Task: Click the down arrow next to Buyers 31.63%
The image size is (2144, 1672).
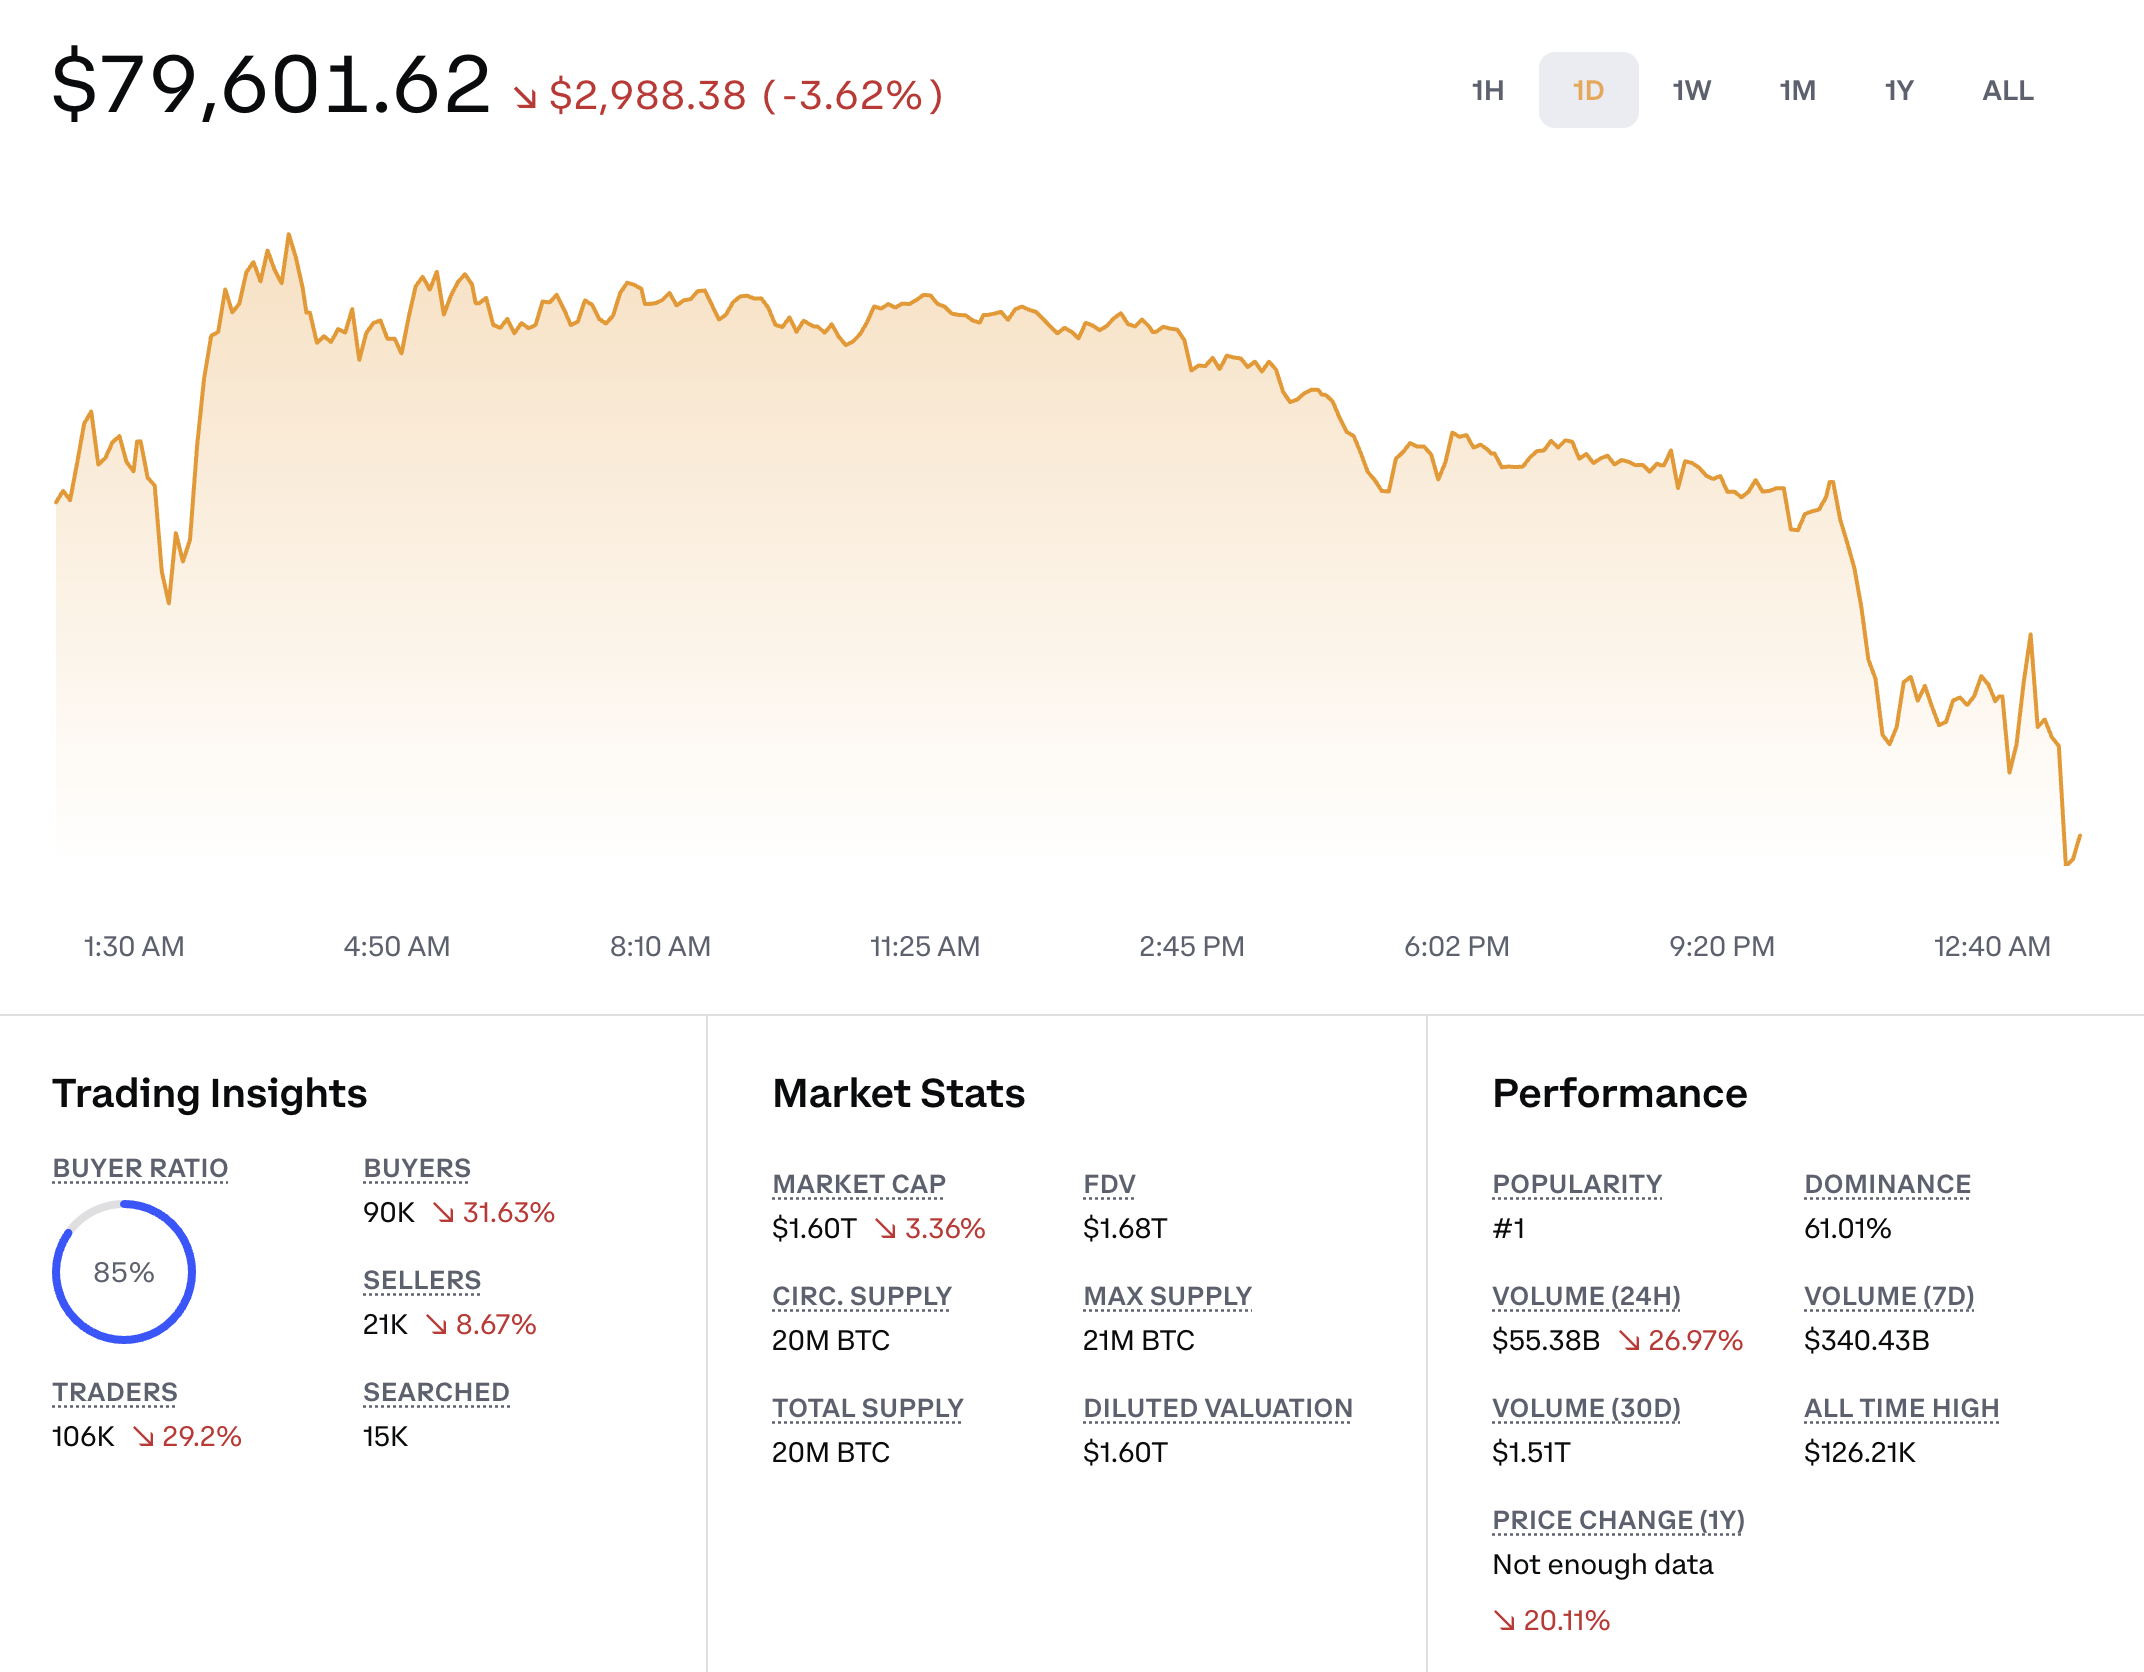Action: (443, 1213)
